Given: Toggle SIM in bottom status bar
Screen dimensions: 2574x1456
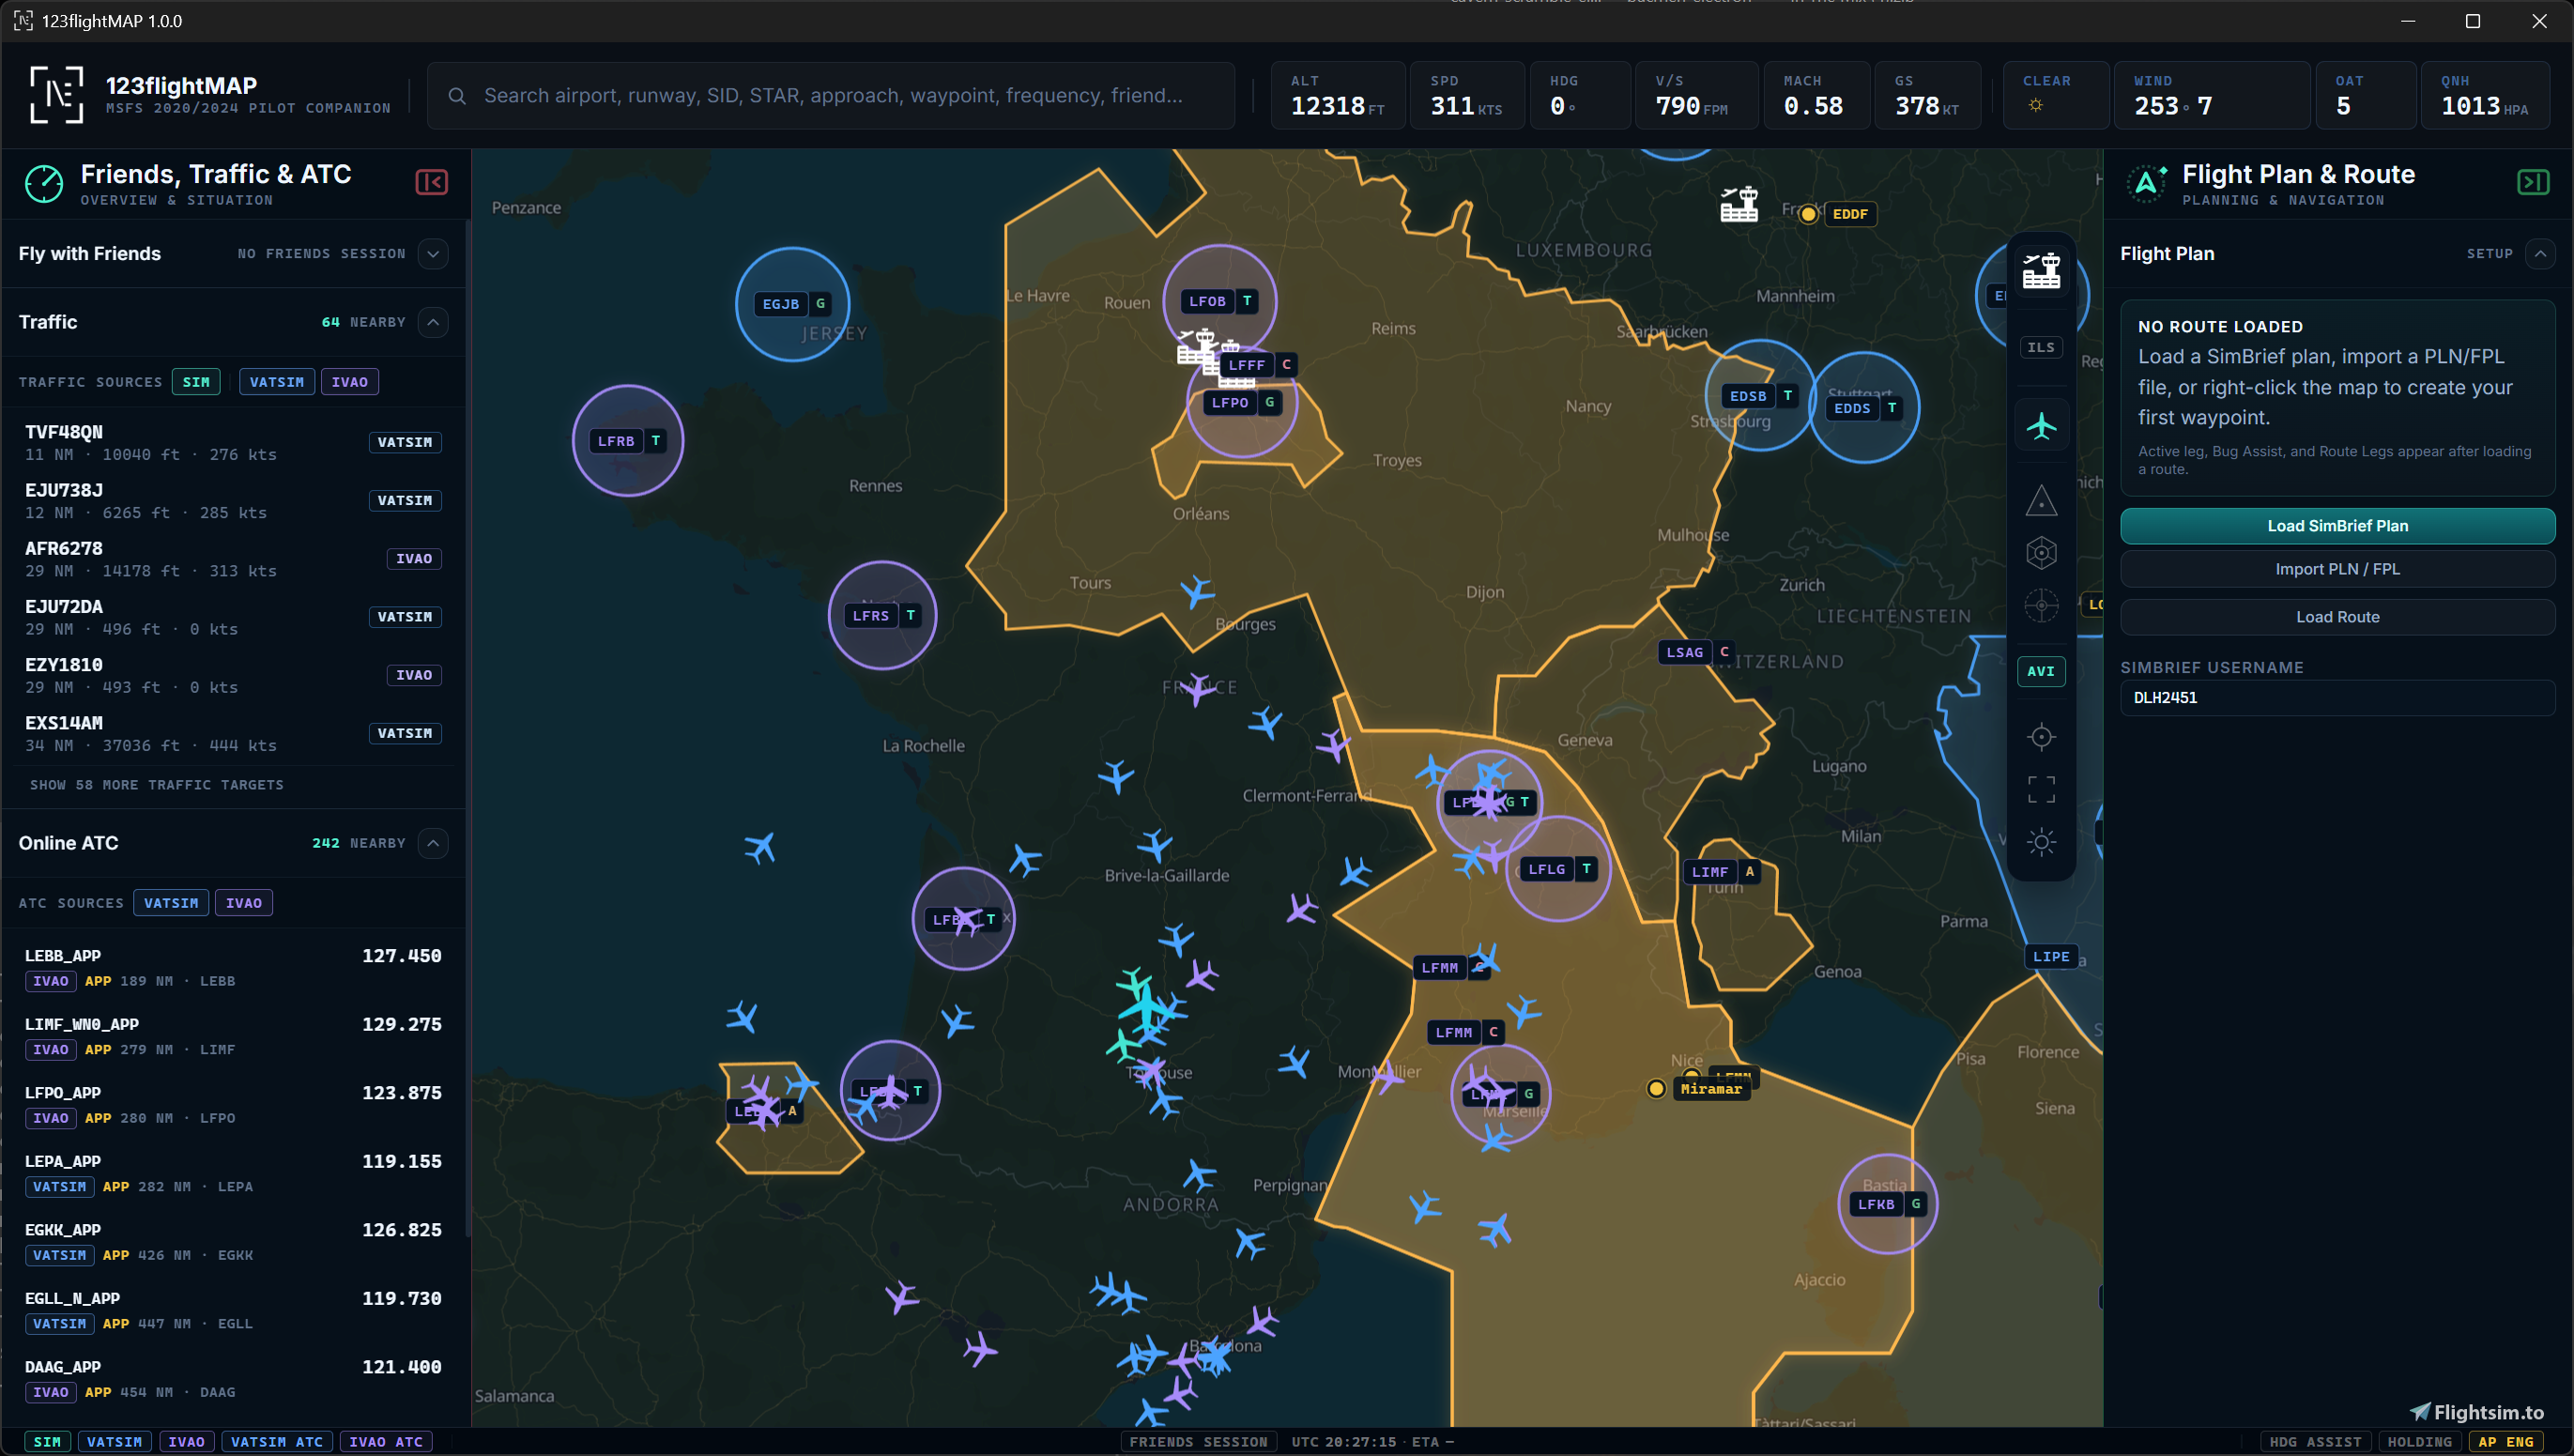Looking at the screenshot, I should click(x=47, y=1442).
